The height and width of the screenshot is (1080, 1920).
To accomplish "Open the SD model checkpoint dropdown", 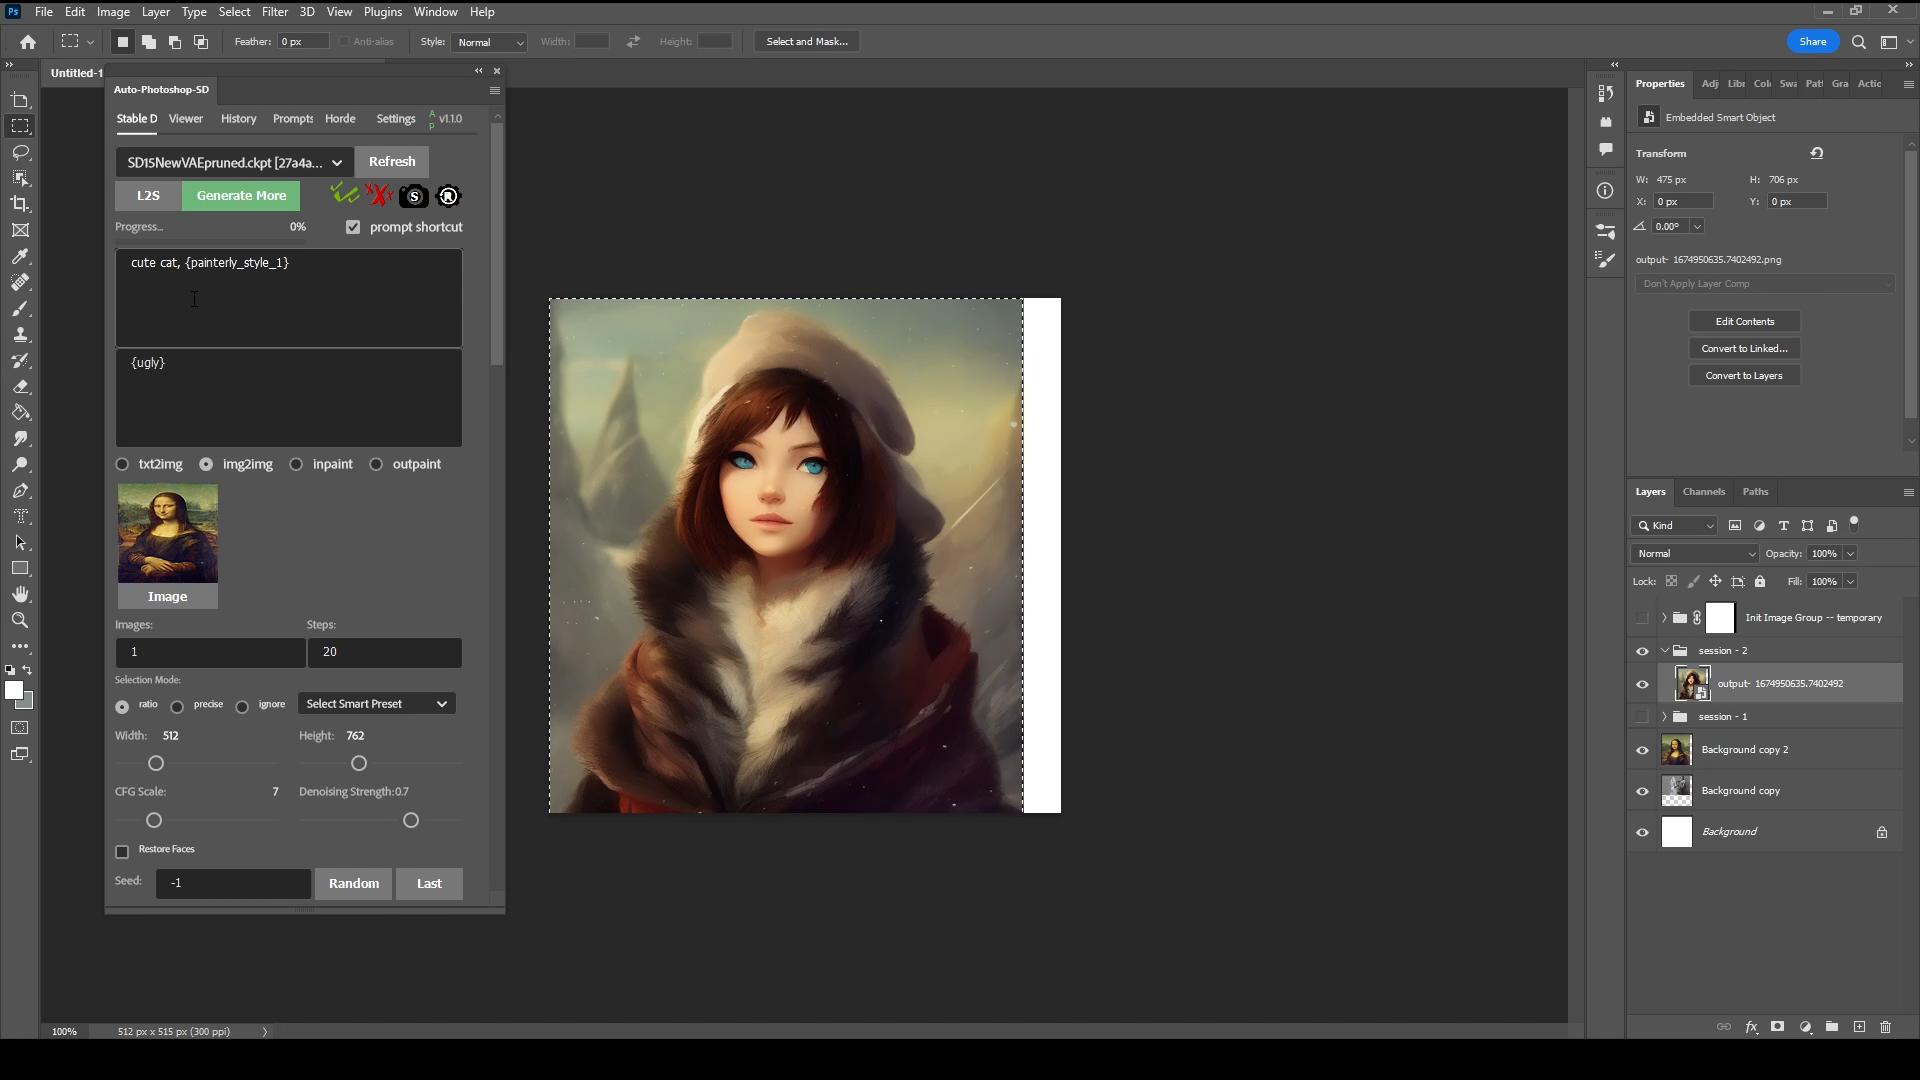I will (x=233, y=161).
